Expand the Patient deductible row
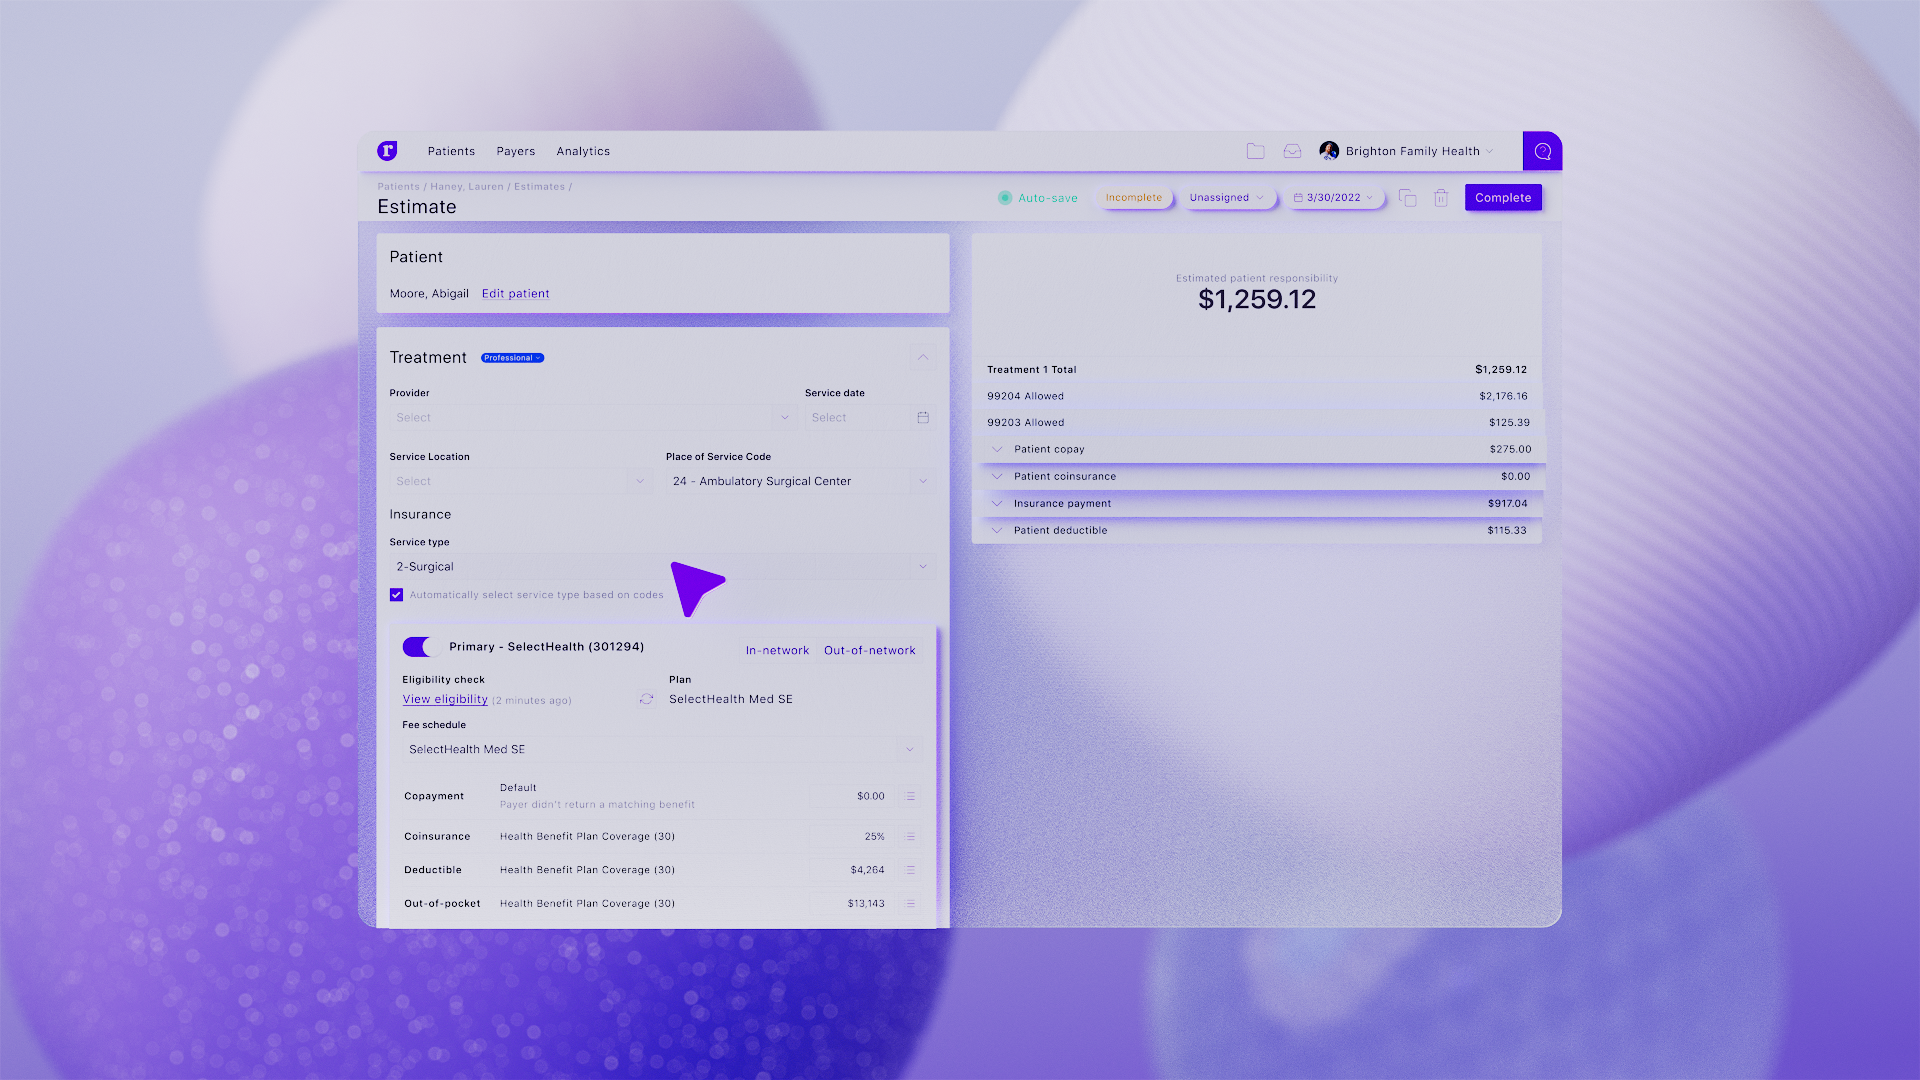 tap(996, 530)
